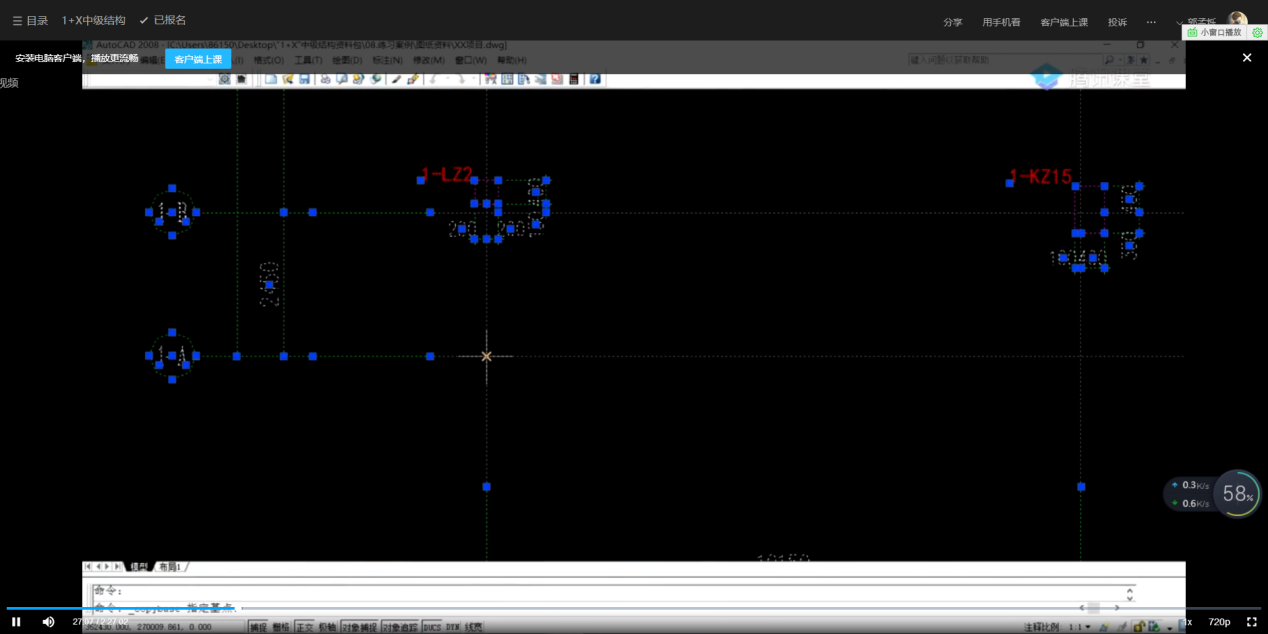
Task: Open 720p video quality selector
Action: [x=1219, y=622]
